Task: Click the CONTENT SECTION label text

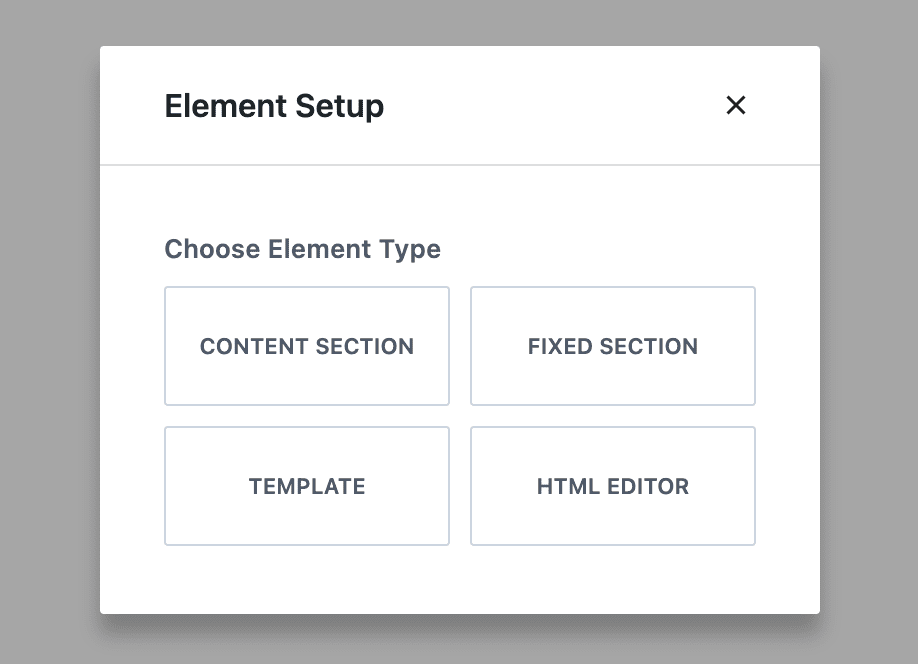Action: tap(307, 346)
